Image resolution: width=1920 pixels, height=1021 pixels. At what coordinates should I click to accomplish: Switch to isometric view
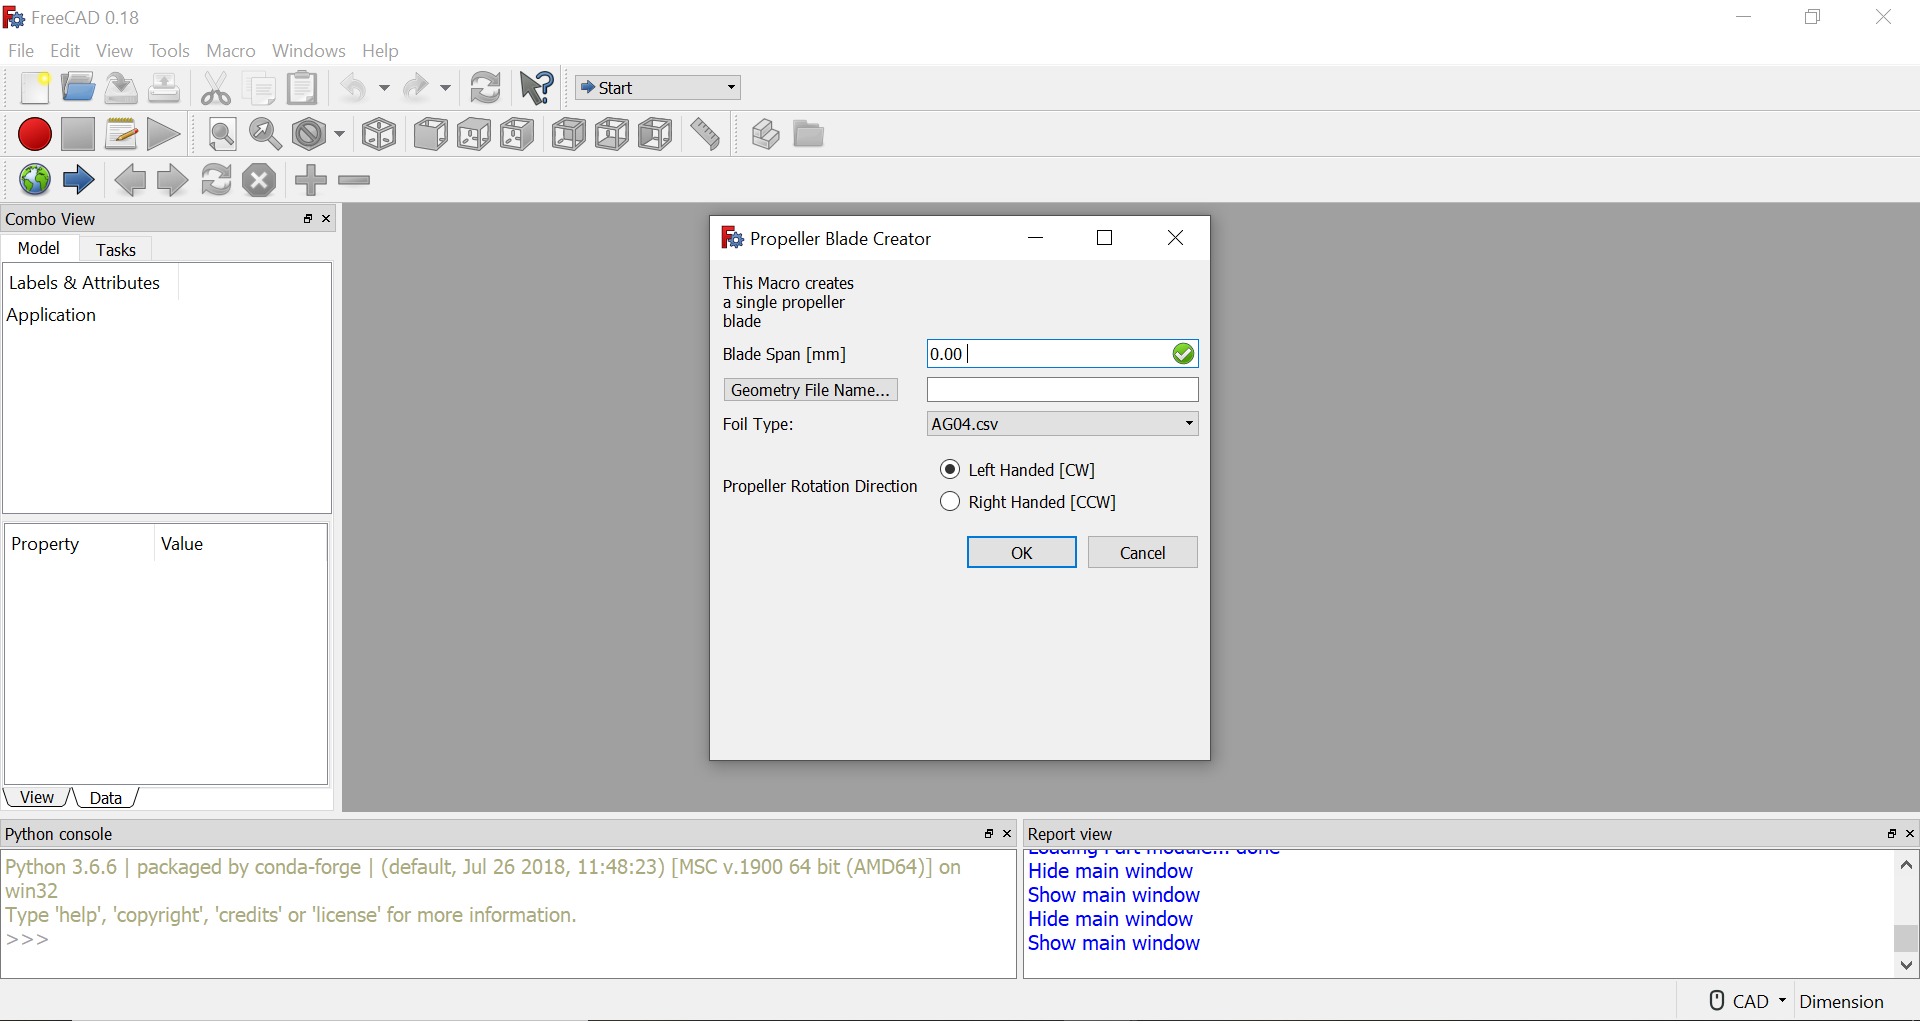click(379, 133)
